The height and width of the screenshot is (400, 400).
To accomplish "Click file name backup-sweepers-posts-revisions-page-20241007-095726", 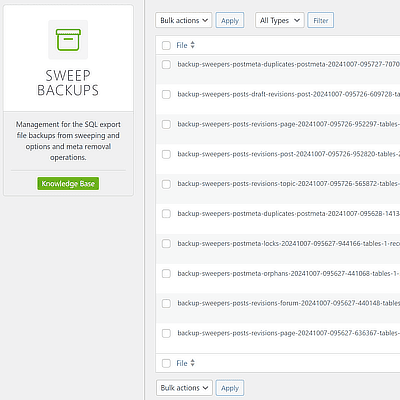I will tap(289, 124).
